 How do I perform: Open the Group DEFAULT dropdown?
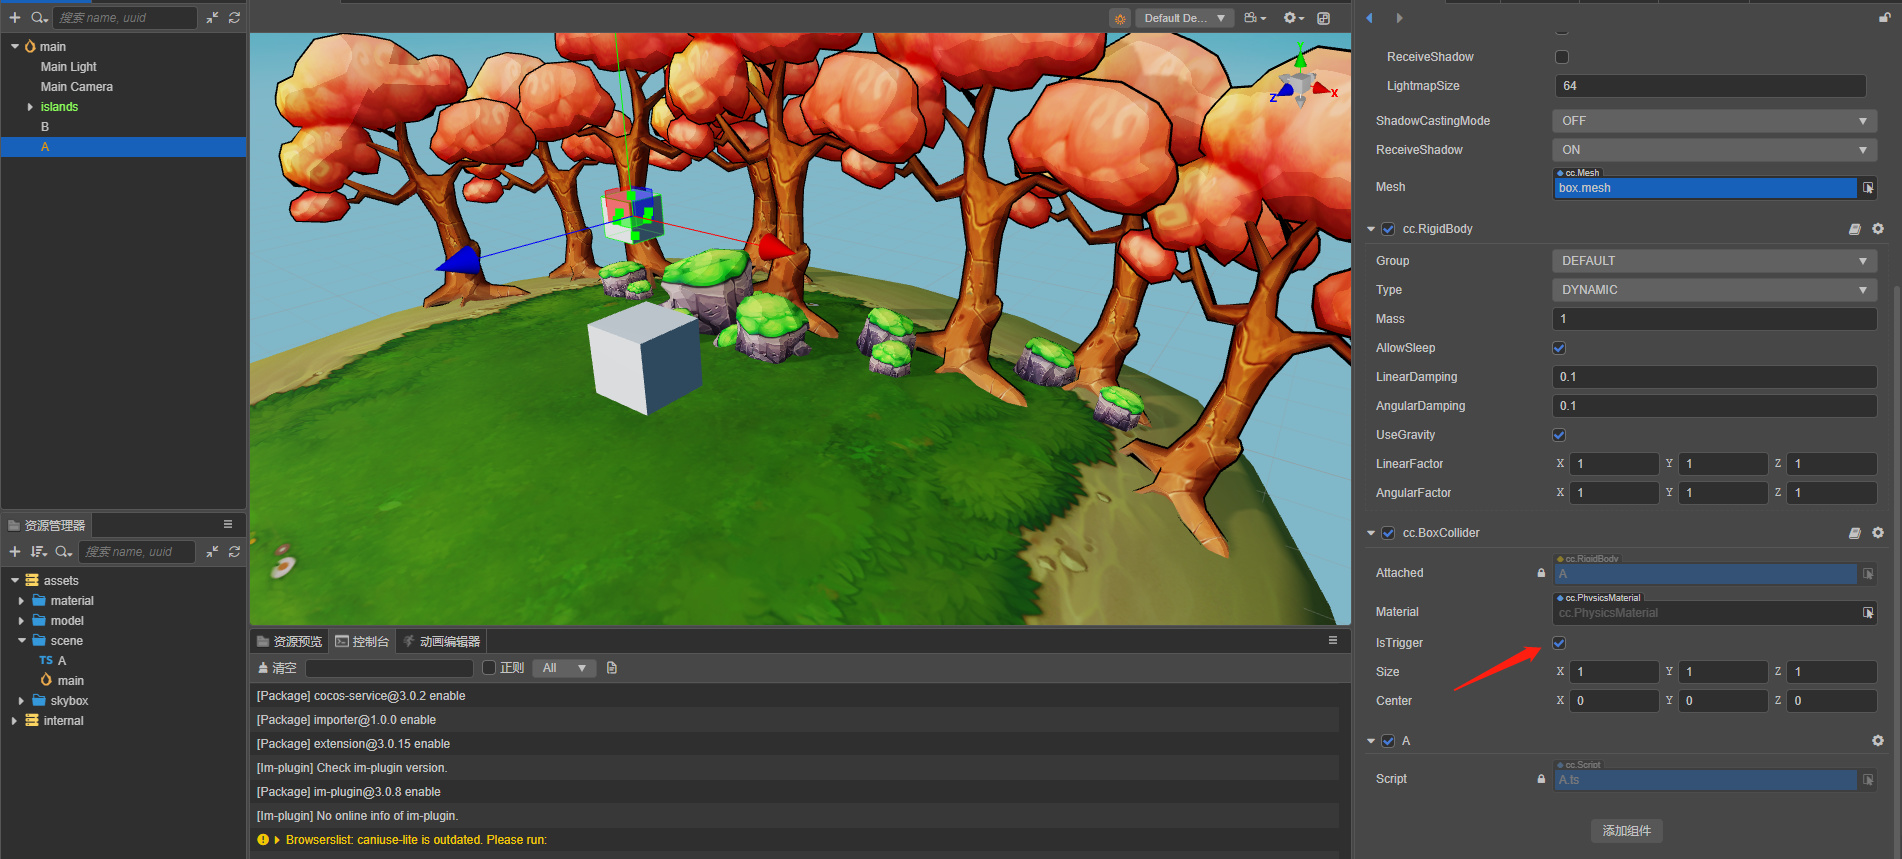pos(1714,261)
